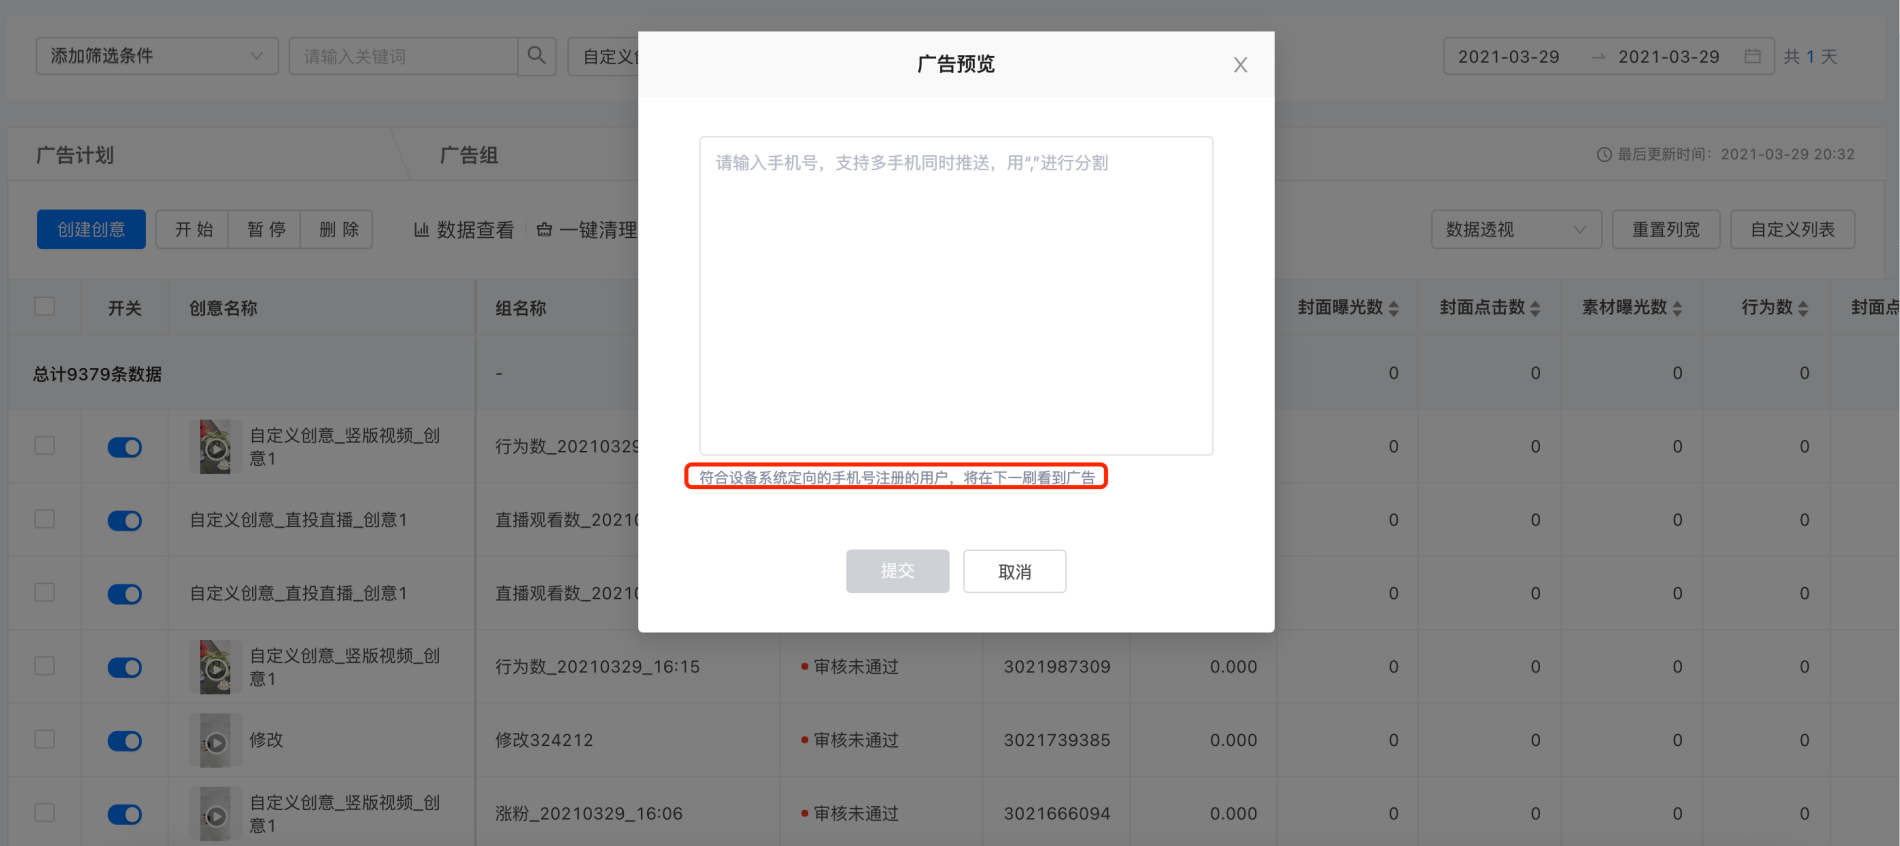Open video thumbnail in 涨粉_20210329_16:06 row

215,814
